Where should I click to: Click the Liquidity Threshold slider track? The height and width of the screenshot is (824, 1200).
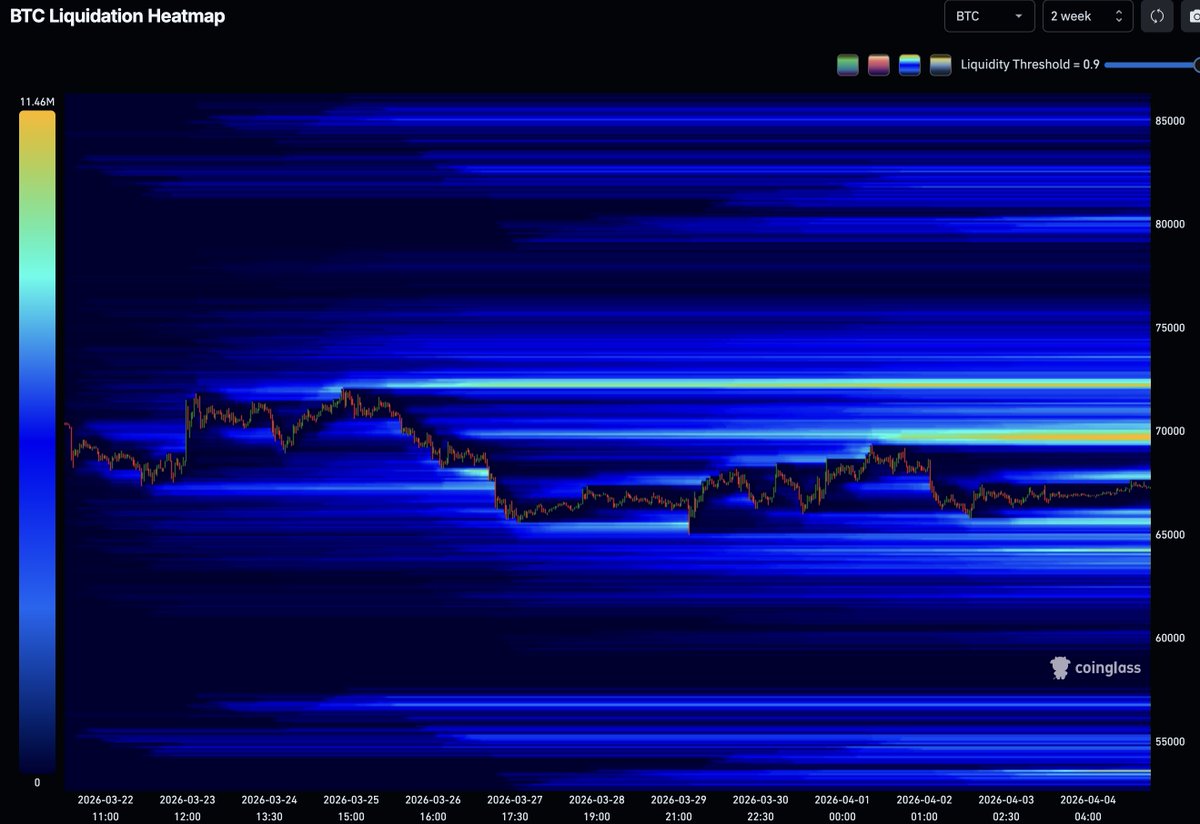tap(1152, 65)
